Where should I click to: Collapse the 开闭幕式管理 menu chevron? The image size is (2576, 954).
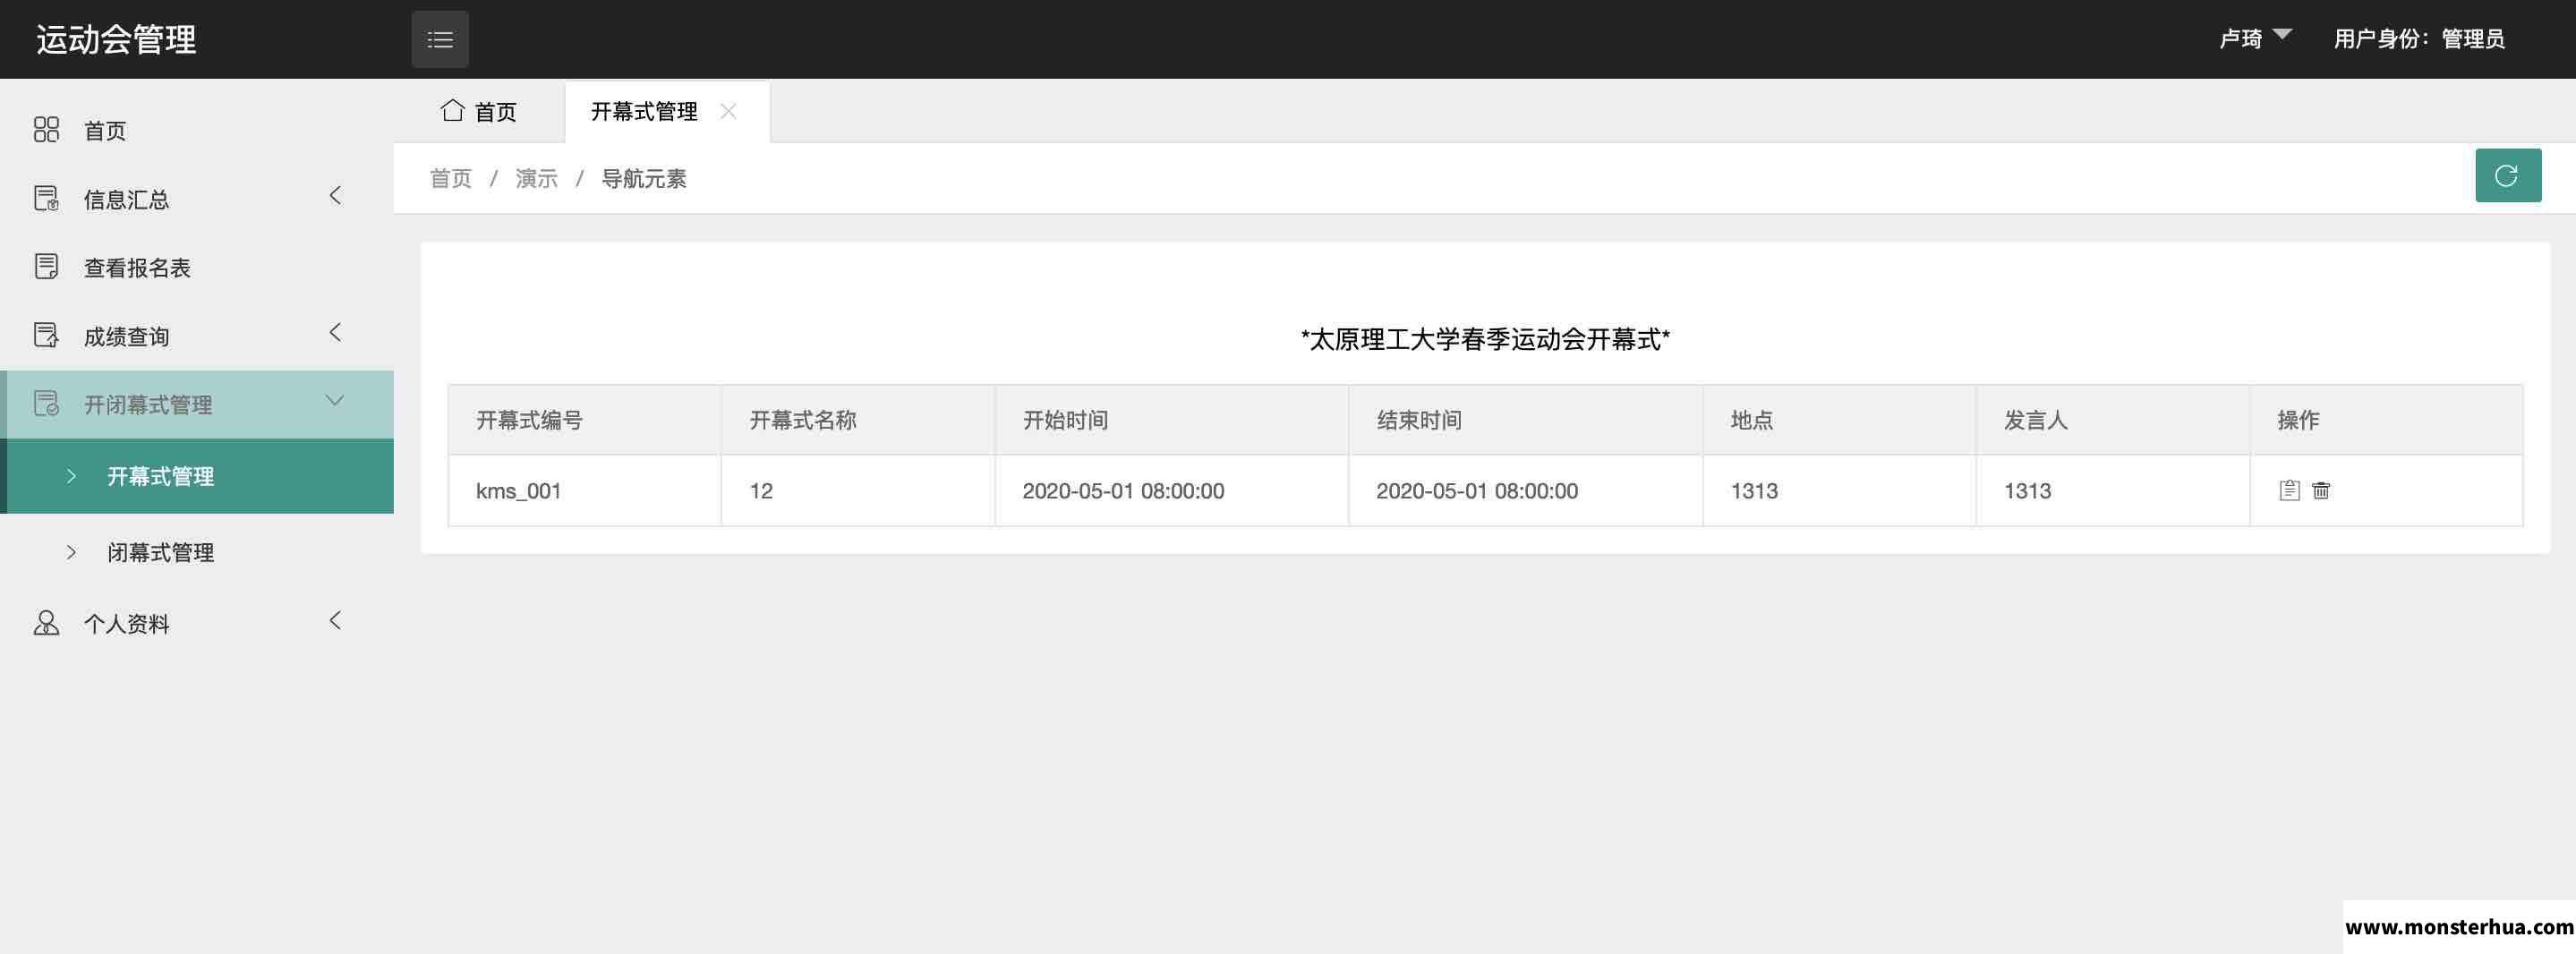pyautogui.click(x=335, y=401)
